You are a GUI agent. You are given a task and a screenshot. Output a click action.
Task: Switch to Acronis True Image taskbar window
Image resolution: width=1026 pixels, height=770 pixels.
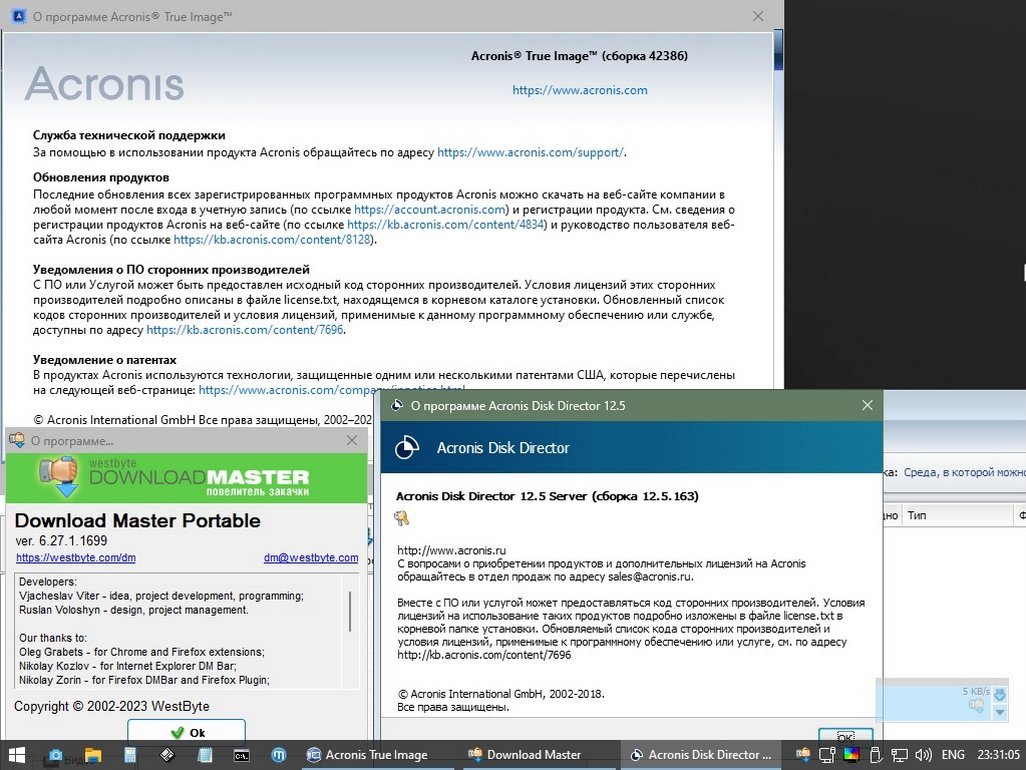(x=366, y=755)
